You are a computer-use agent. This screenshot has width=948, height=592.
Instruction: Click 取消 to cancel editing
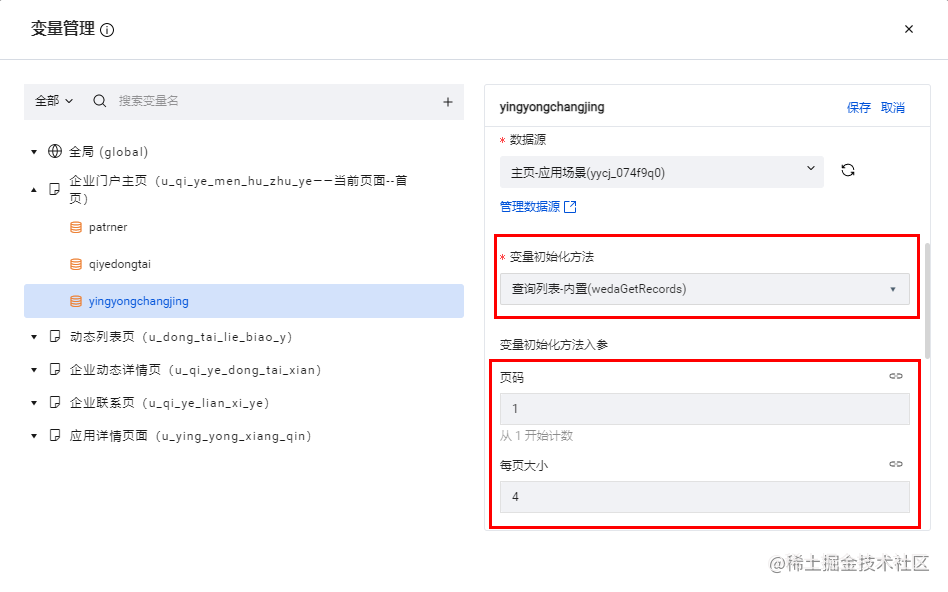[892, 108]
